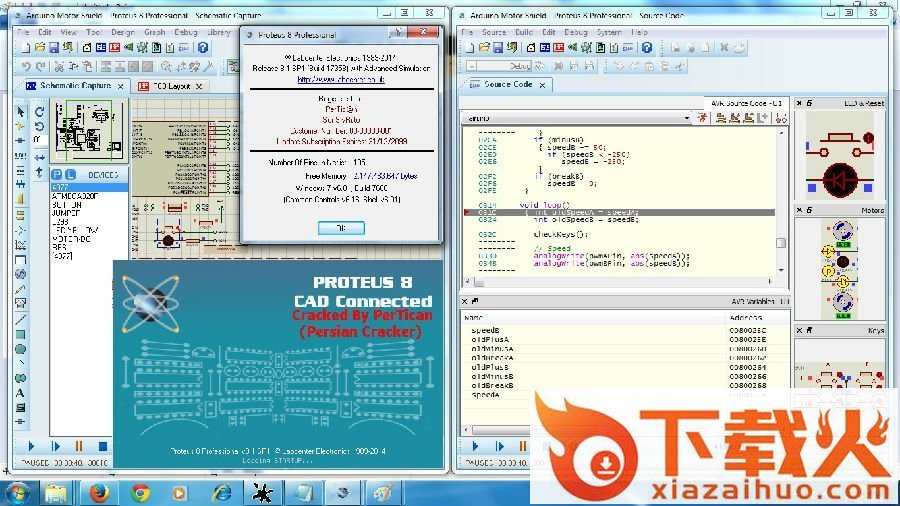
Task: Close the PCB Layout tab
Action: (199, 86)
